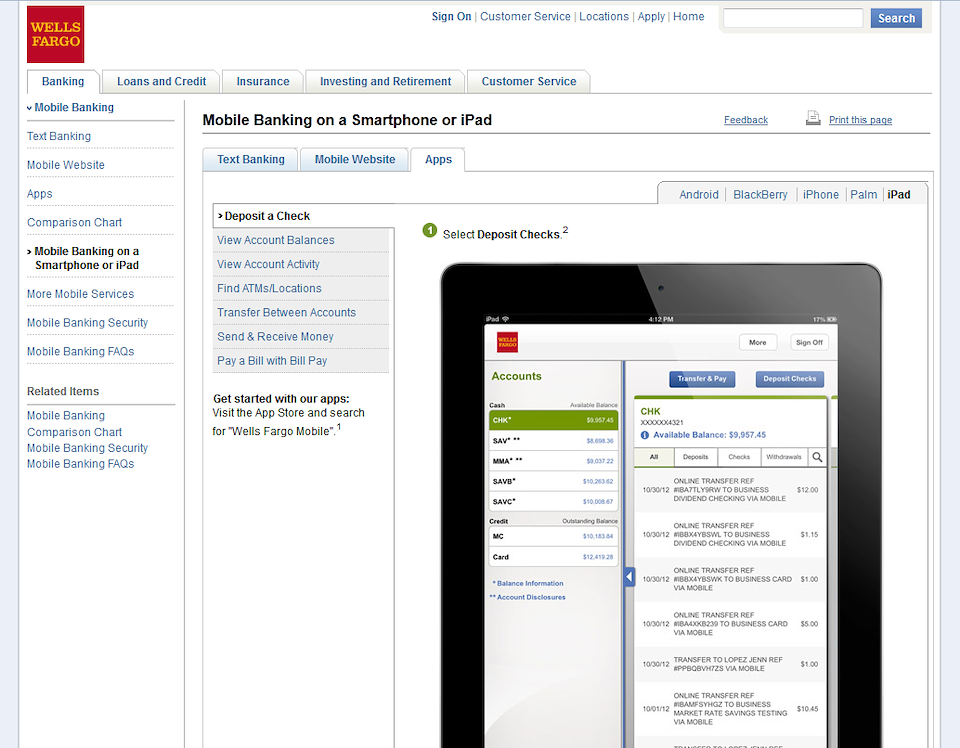Viewport: 960px width, 748px height.
Task: Open More Mobile Services link
Action: click(x=80, y=294)
